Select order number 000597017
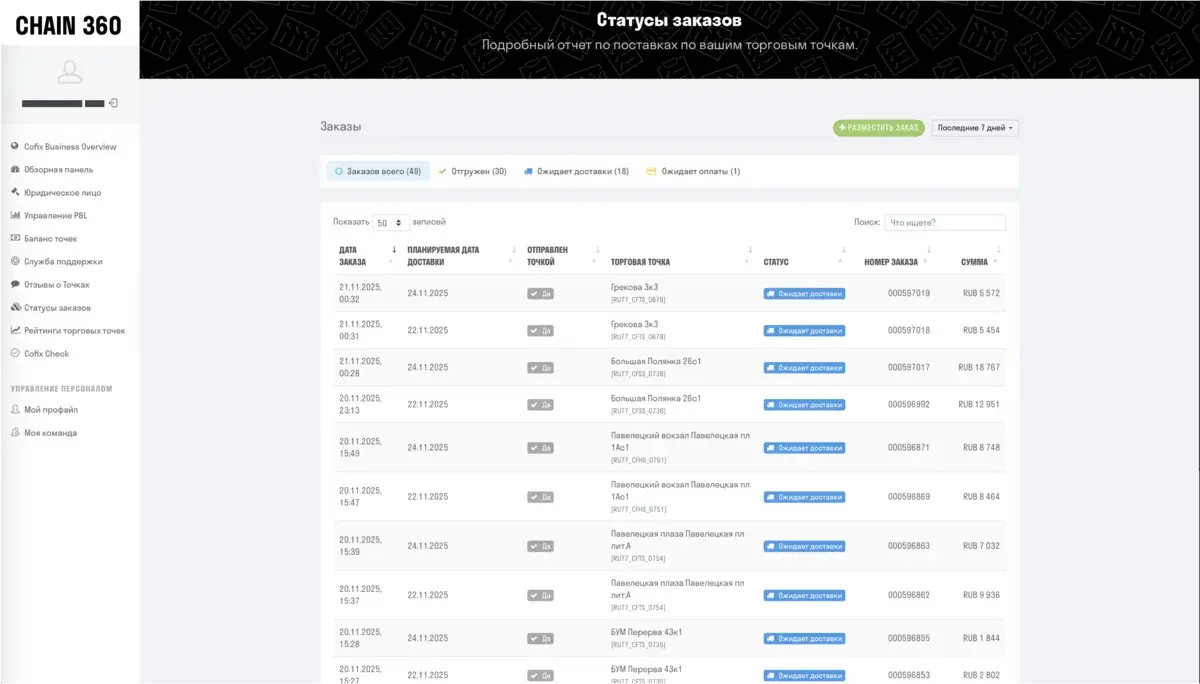 [x=909, y=368]
